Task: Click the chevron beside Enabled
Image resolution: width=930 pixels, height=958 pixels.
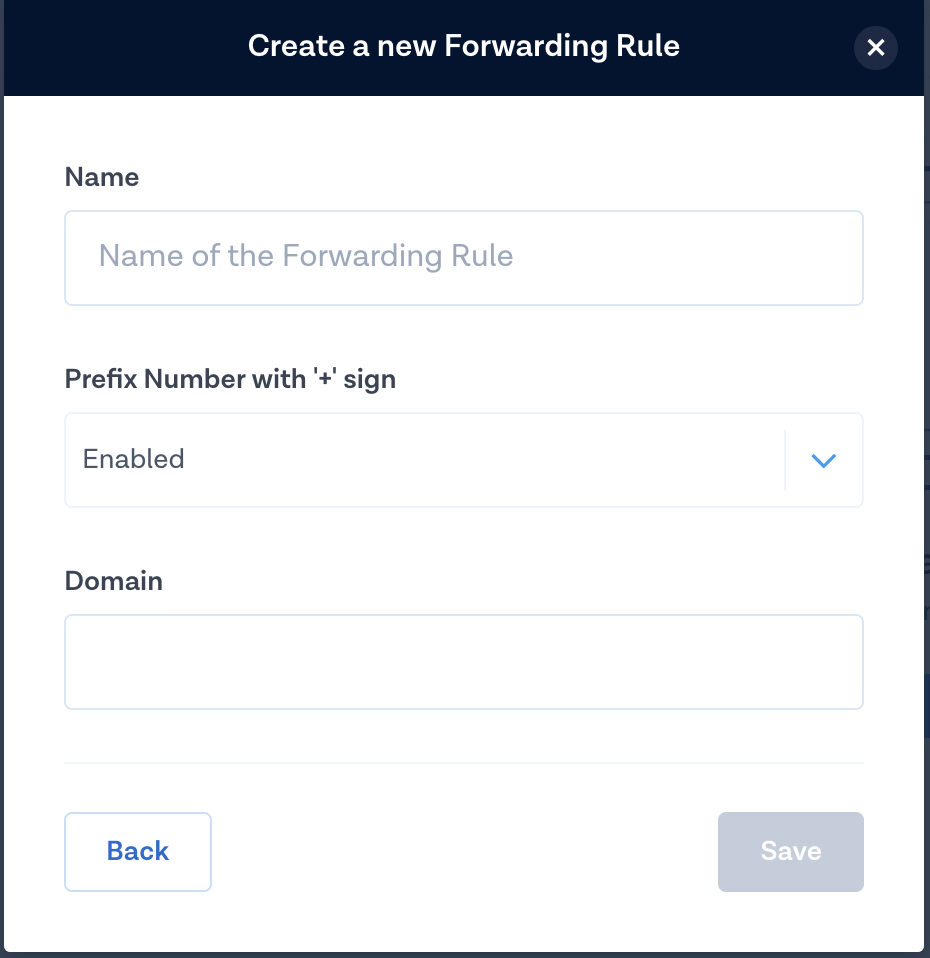Action: pyautogui.click(x=823, y=460)
